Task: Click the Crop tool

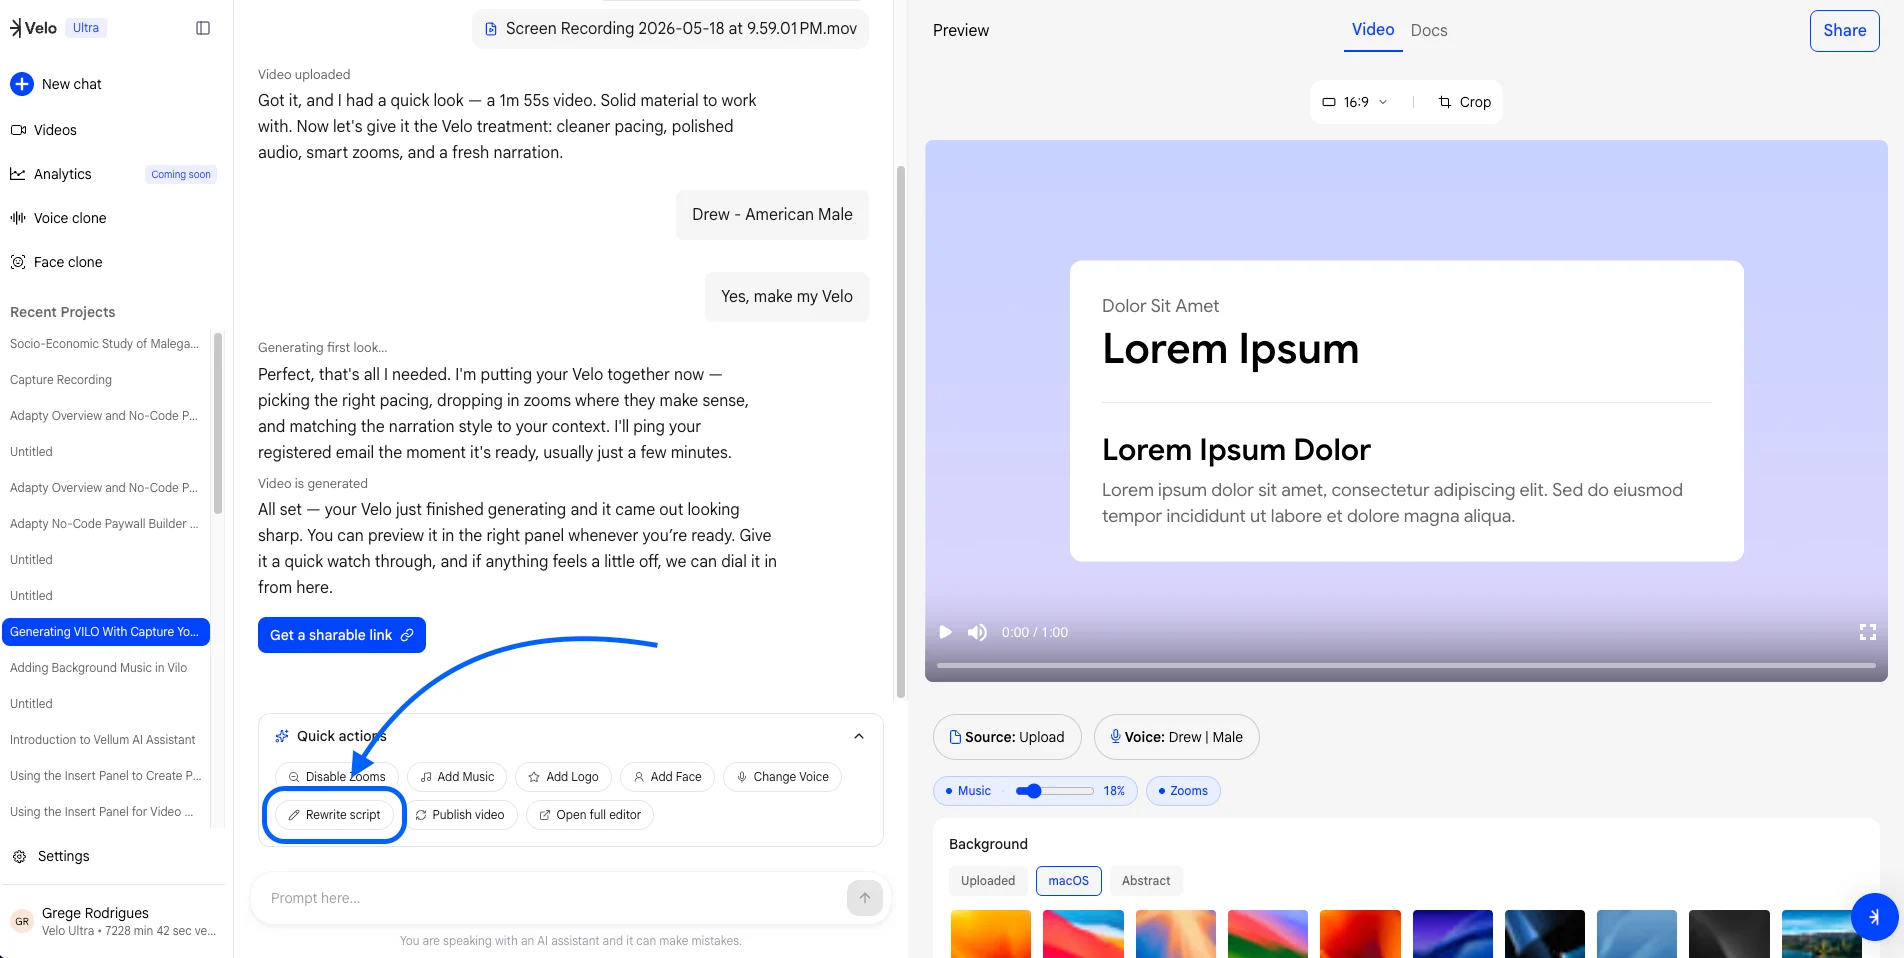Action: click(1465, 102)
